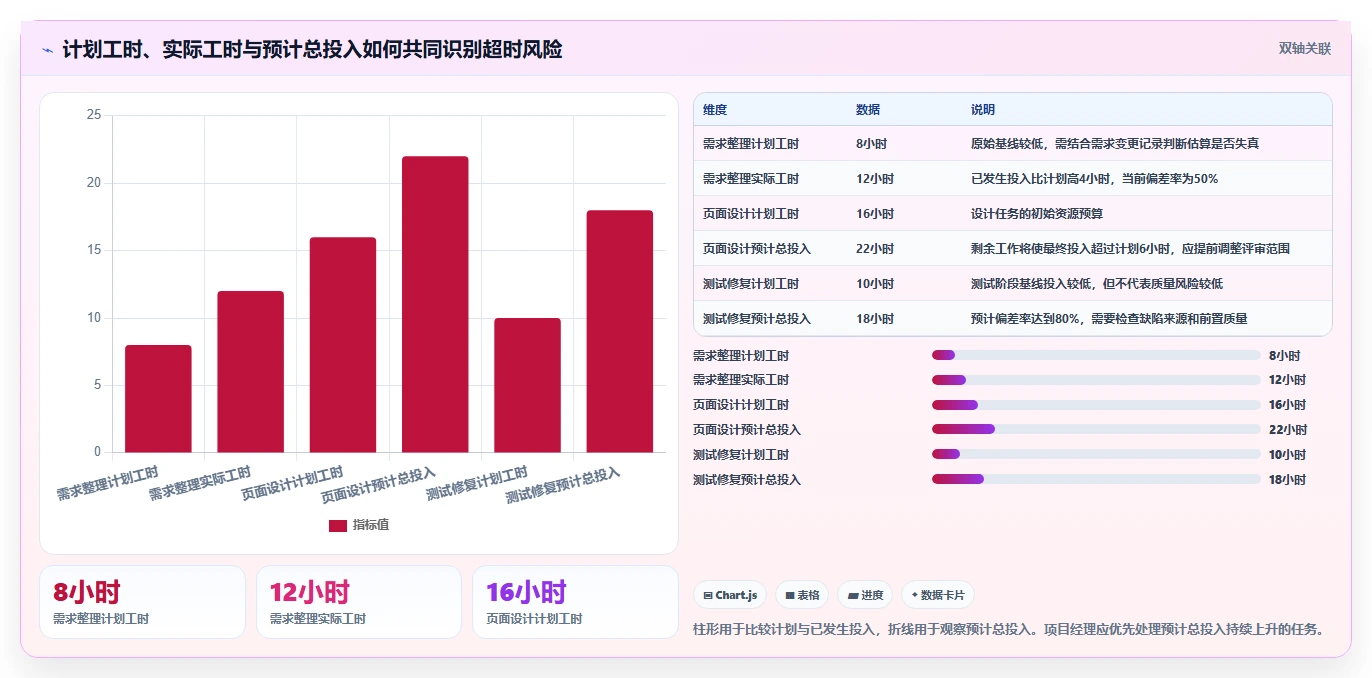
Task: Click the Chart.js tag chip
Action: [x=730, y=595]
